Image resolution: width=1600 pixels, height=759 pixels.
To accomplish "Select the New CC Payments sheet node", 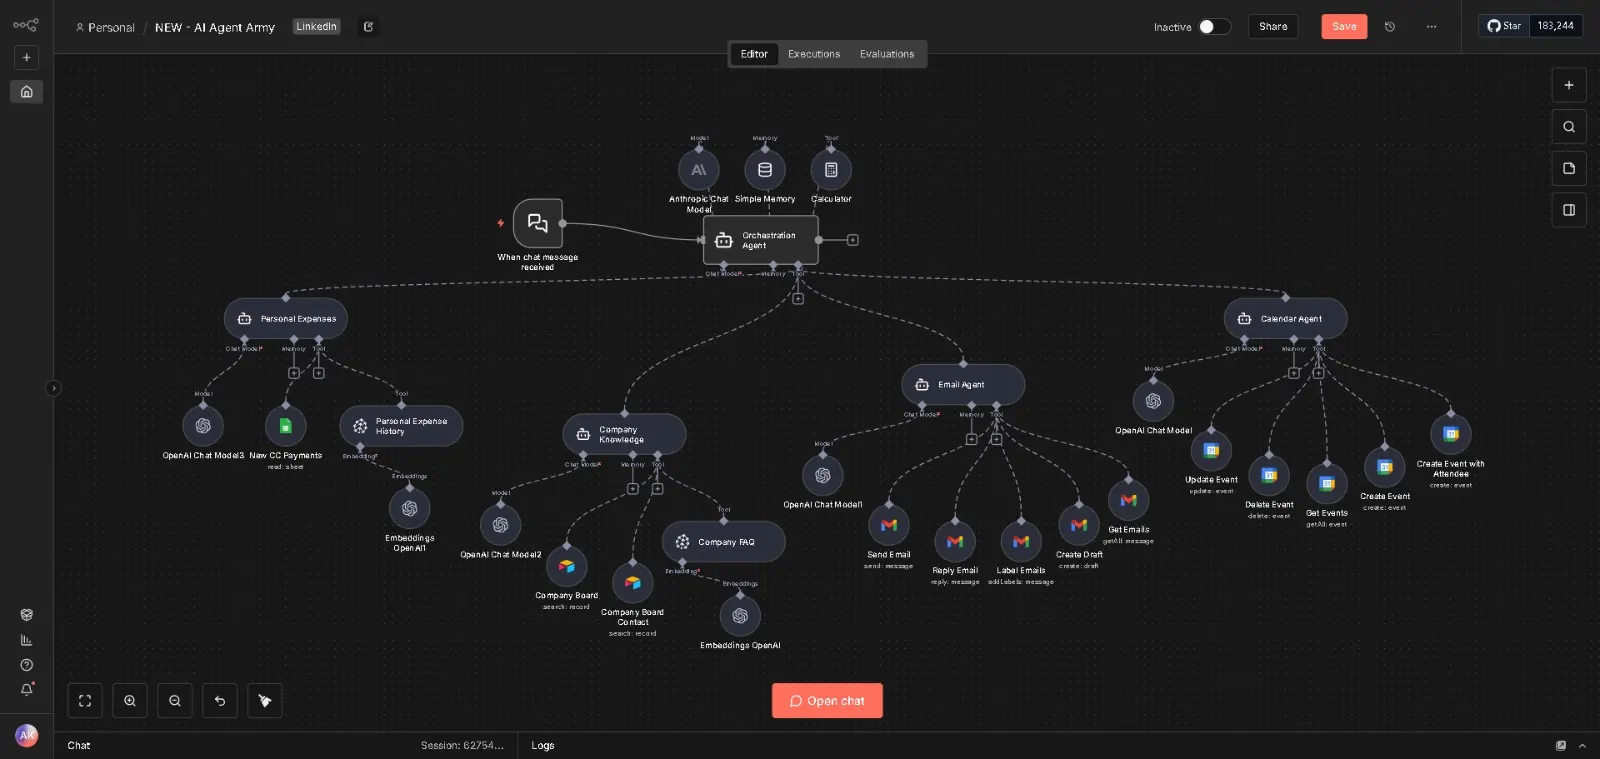I will pyautogui.click(x=285, y=426).
